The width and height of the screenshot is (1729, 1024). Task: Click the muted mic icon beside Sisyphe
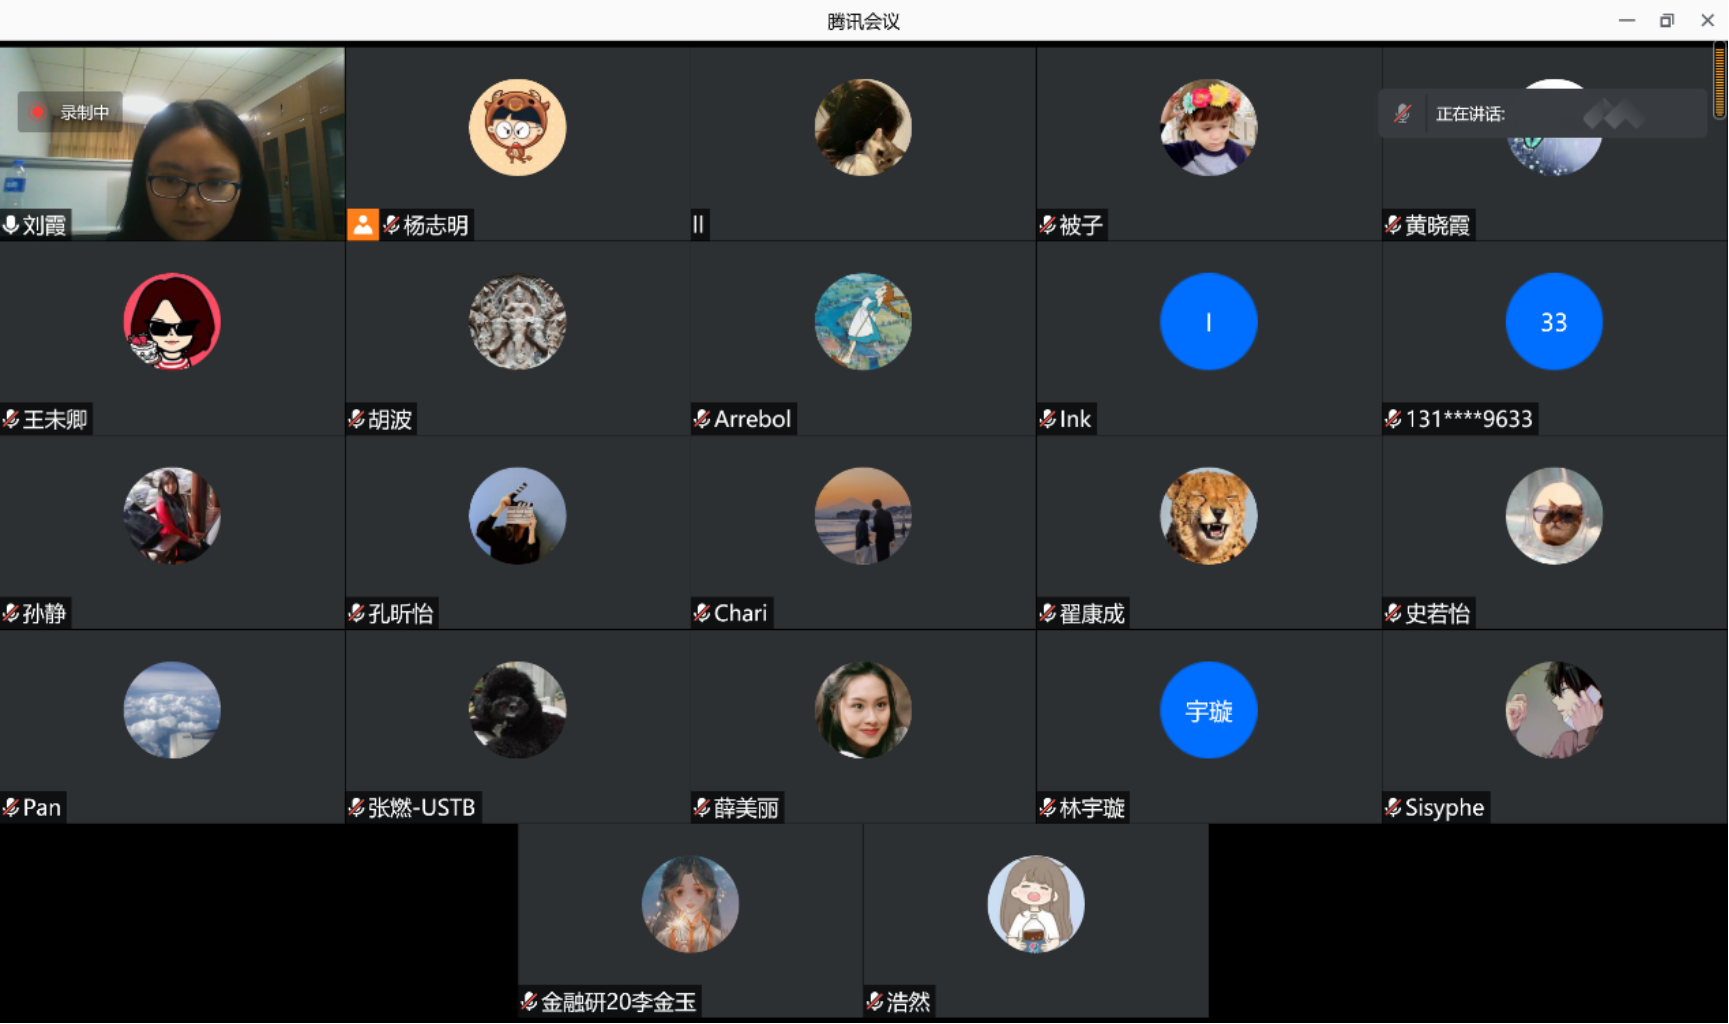(1393, 807)
